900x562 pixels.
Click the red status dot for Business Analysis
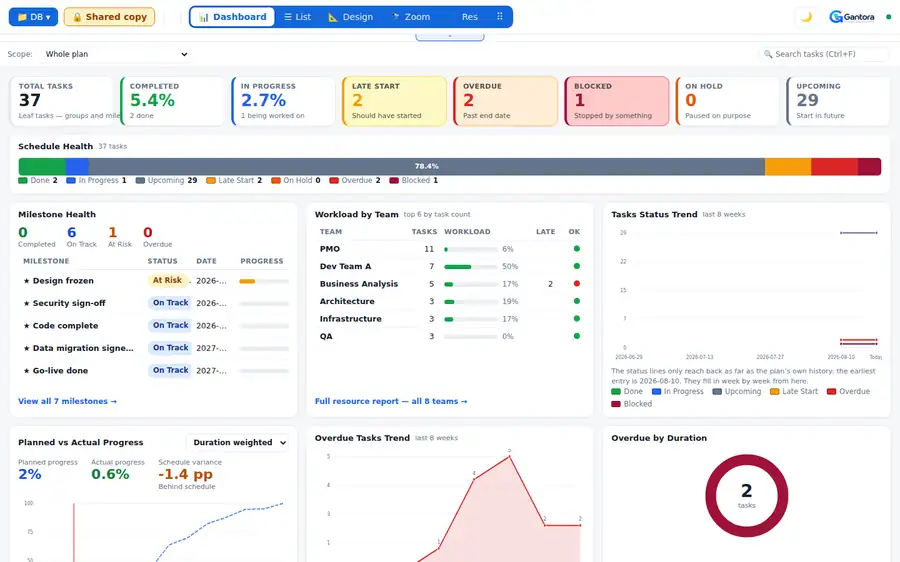pos(576,284)
